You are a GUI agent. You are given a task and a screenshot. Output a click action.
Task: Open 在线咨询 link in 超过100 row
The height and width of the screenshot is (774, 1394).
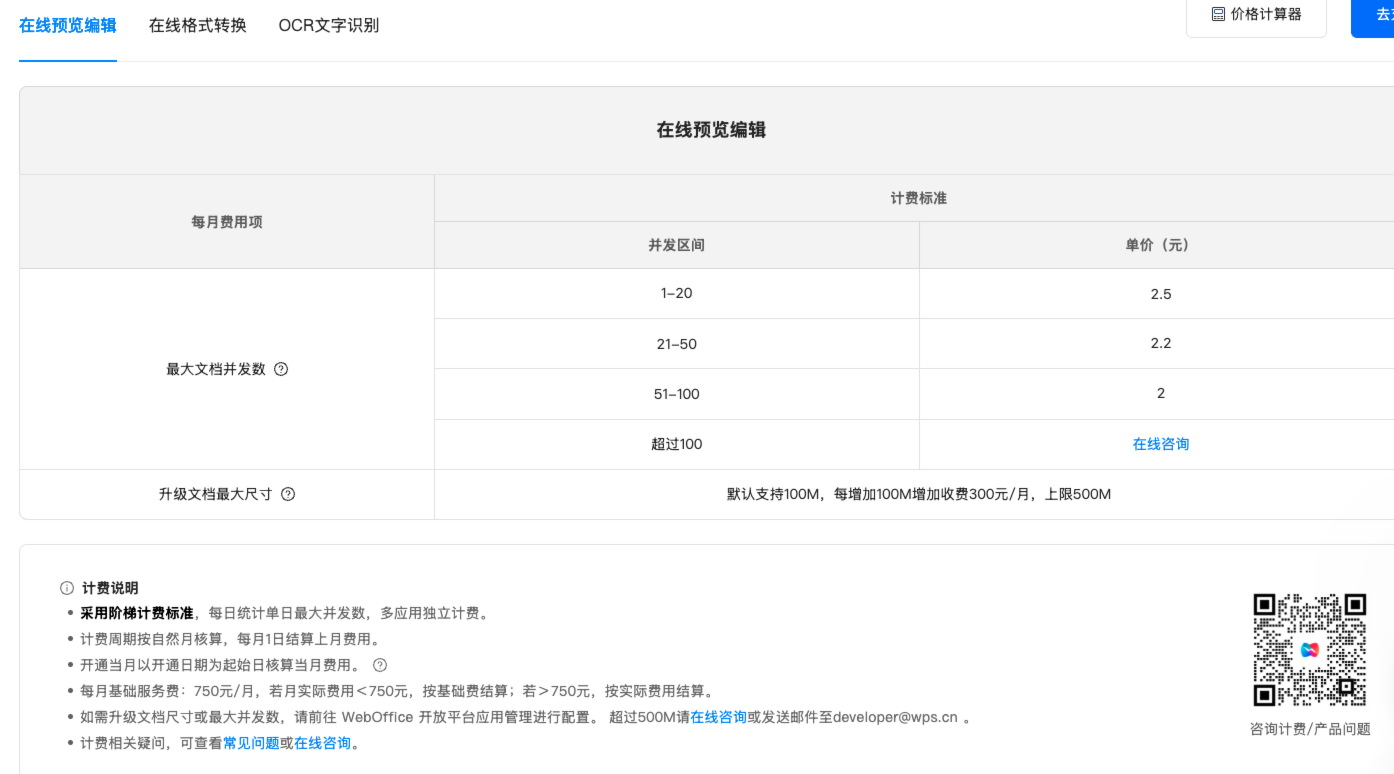tap(1160, 444)
